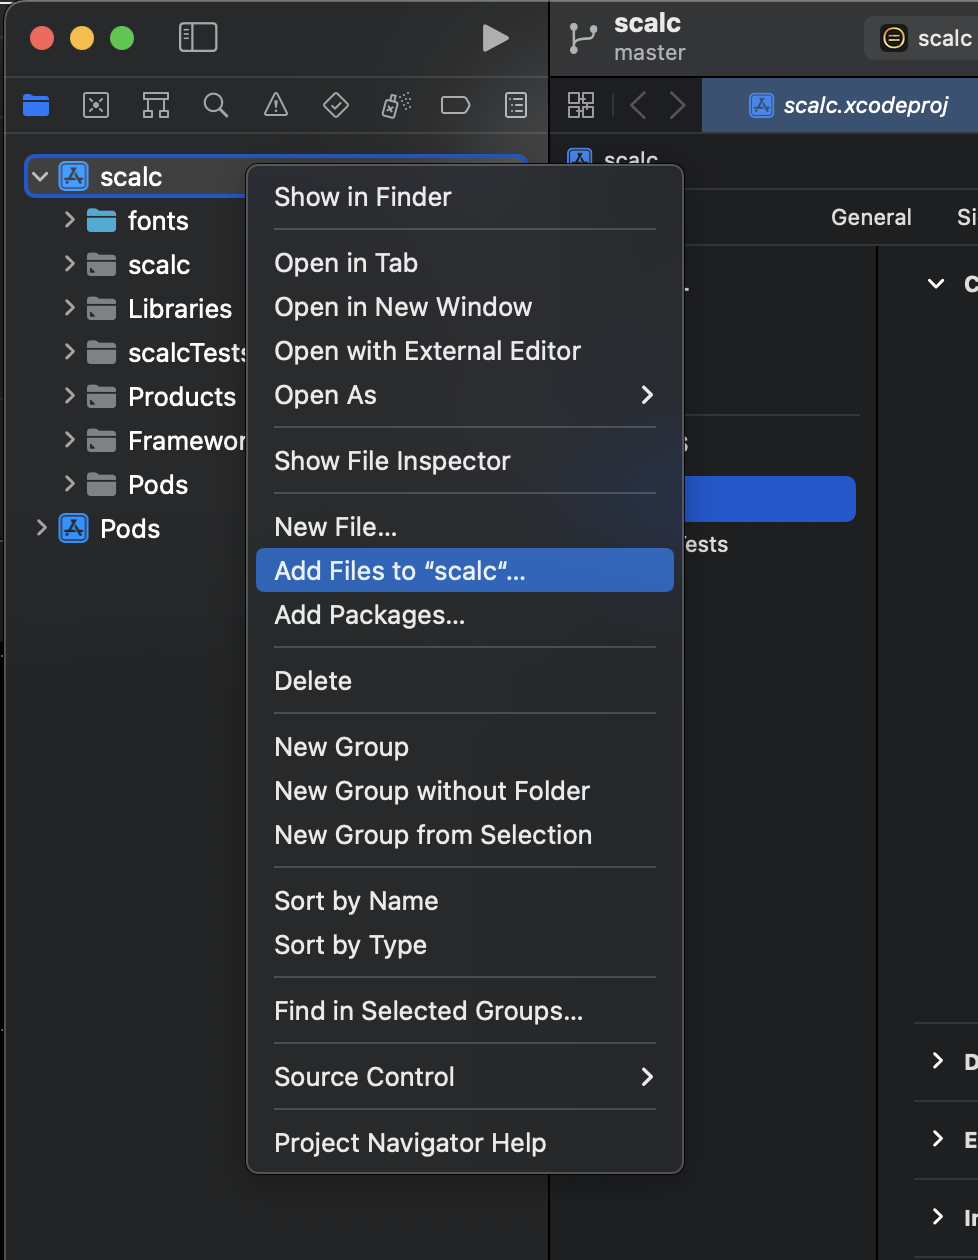This screenshot has width=978, height=1260.
Task: Select the Pods project in navigator
Action: [x=130, y=529]
